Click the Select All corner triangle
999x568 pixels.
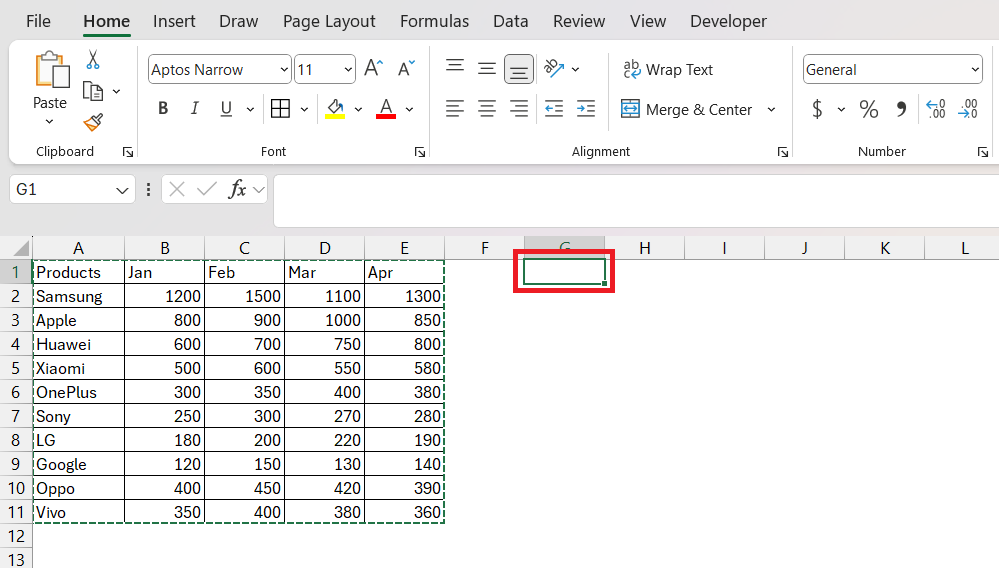coord(22,248)
